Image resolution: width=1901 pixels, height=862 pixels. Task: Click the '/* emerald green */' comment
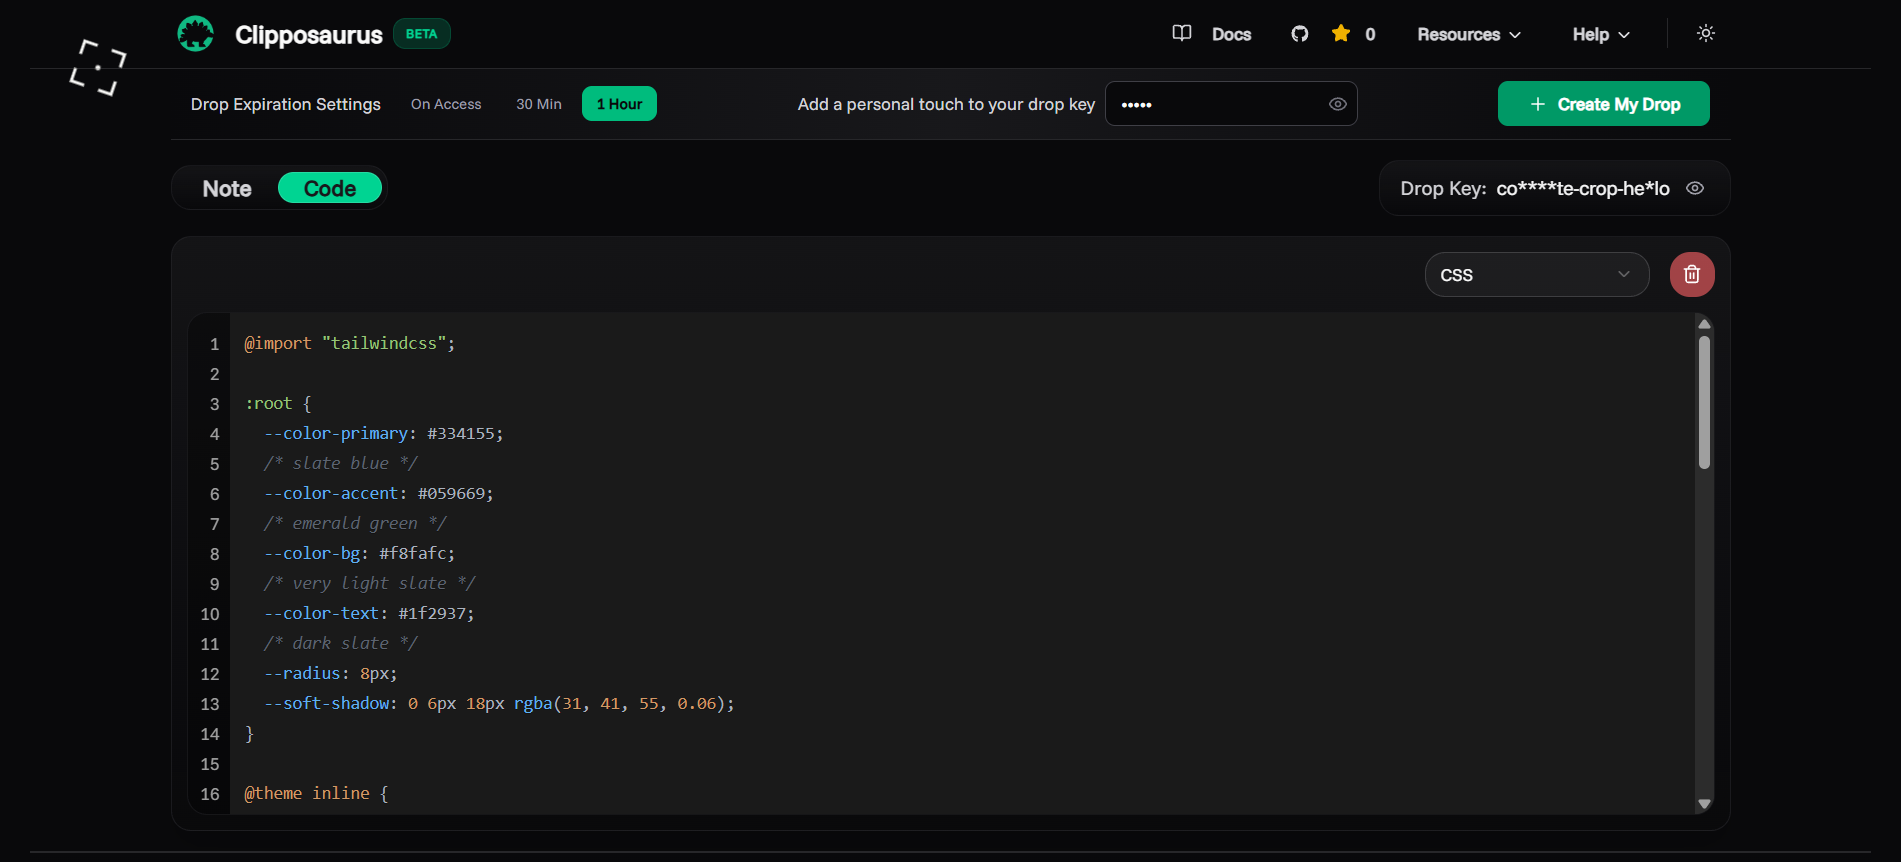(355, 523)
